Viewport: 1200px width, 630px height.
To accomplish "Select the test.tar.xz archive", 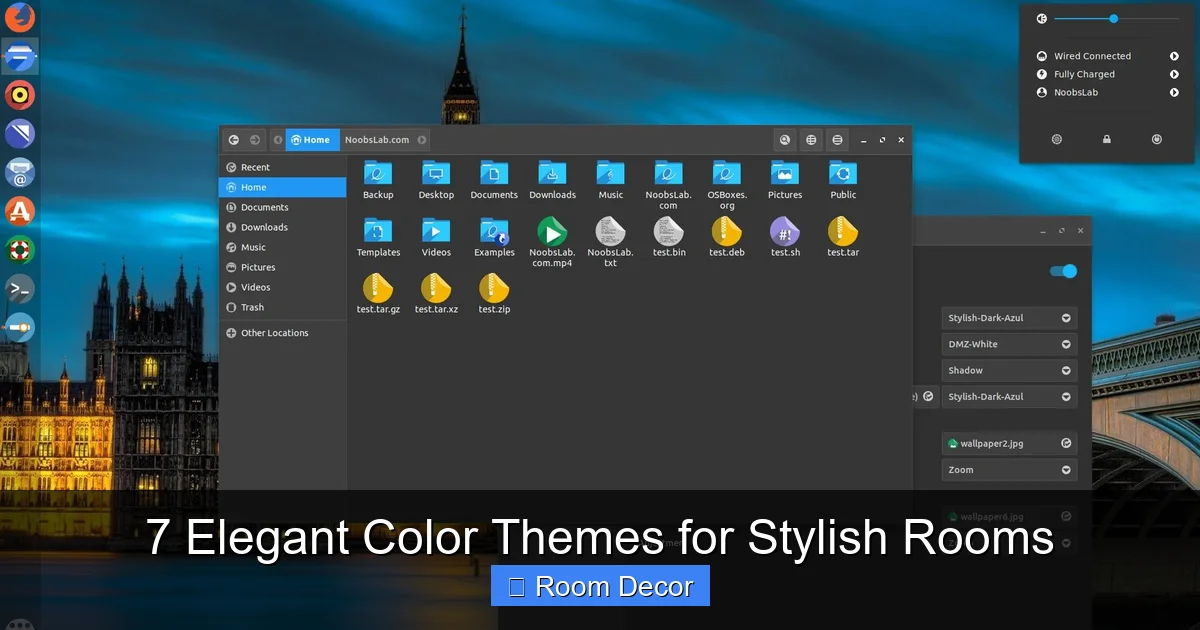I will pyautogui.click(x=436, y=294).
